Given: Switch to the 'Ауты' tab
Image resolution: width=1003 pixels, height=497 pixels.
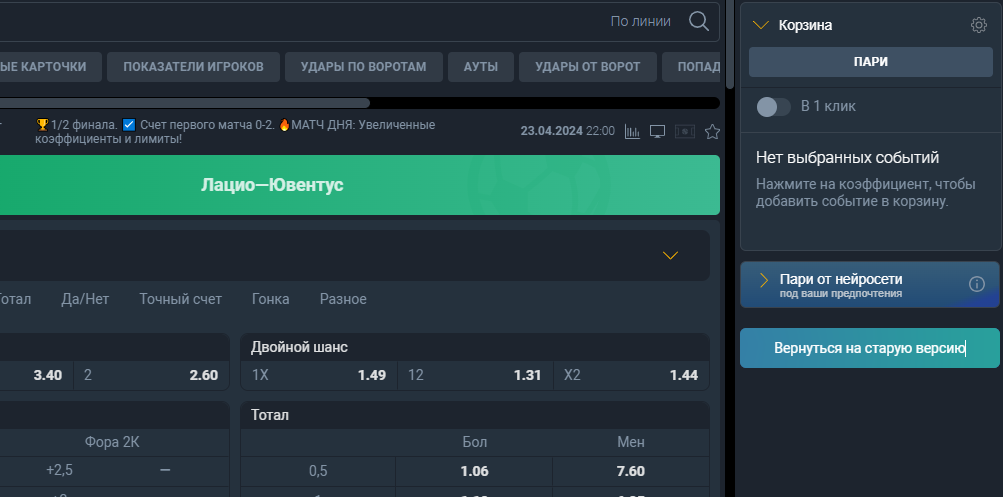Looking at the screenshot, I should coord(480,67).
